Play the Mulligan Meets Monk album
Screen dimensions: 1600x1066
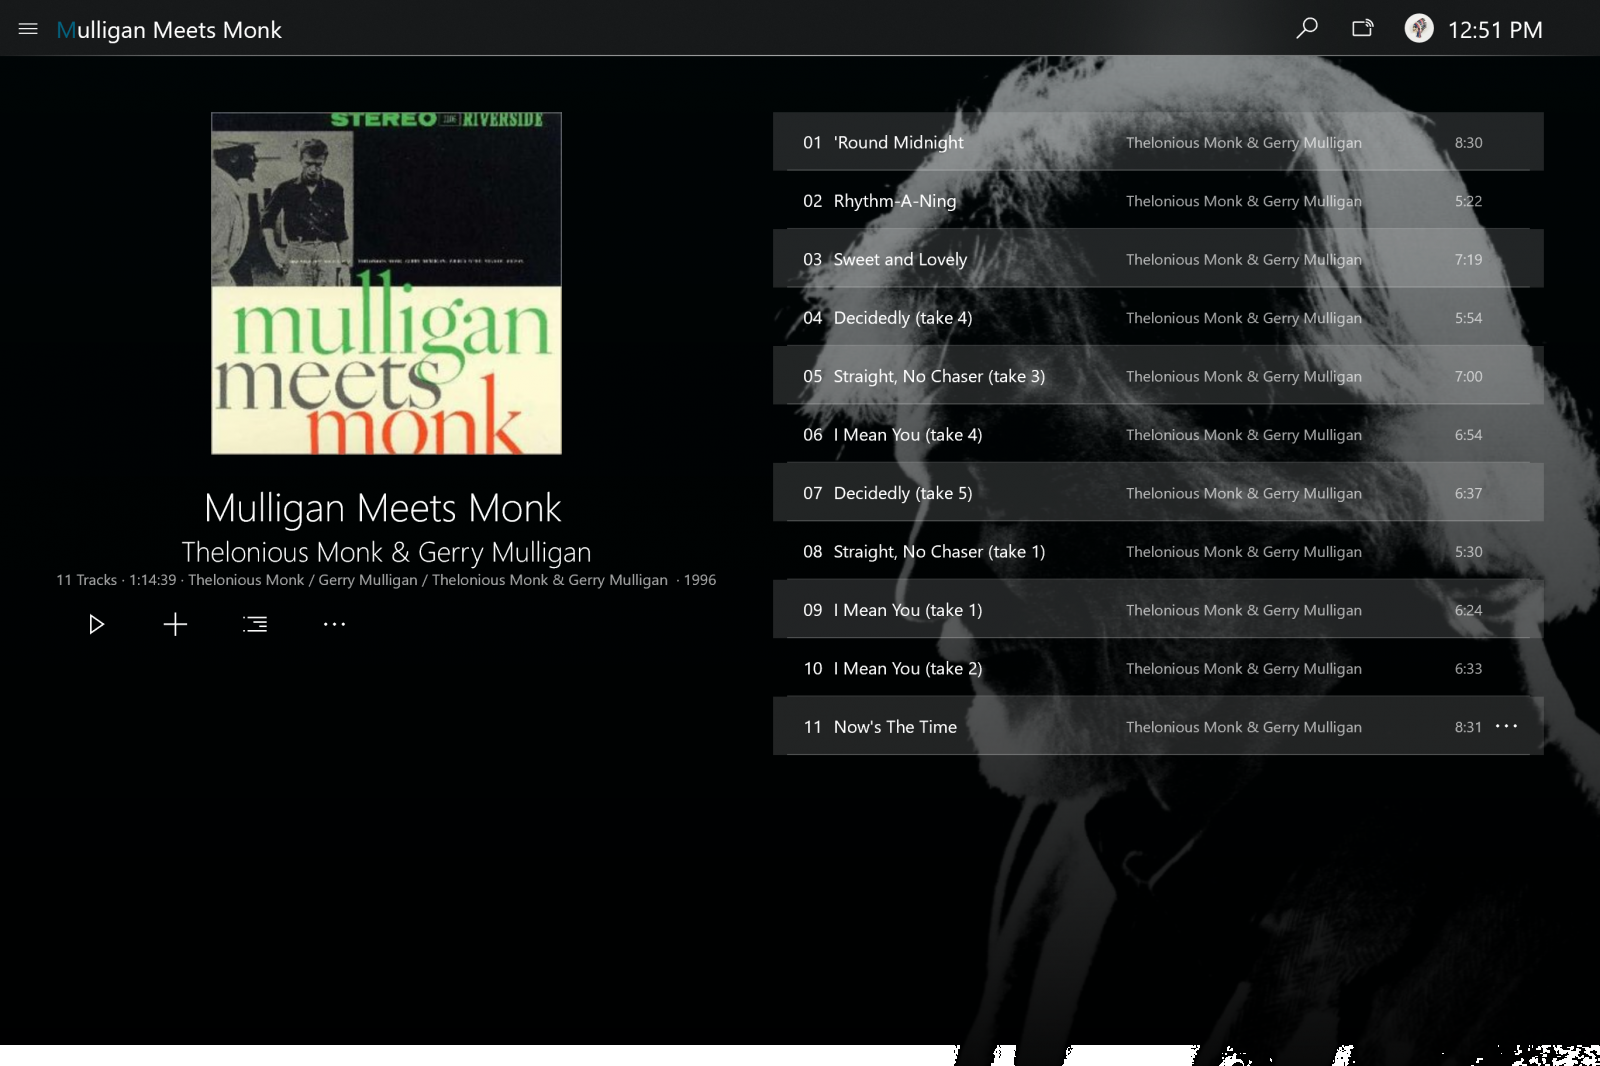click(x=96, y=624)
